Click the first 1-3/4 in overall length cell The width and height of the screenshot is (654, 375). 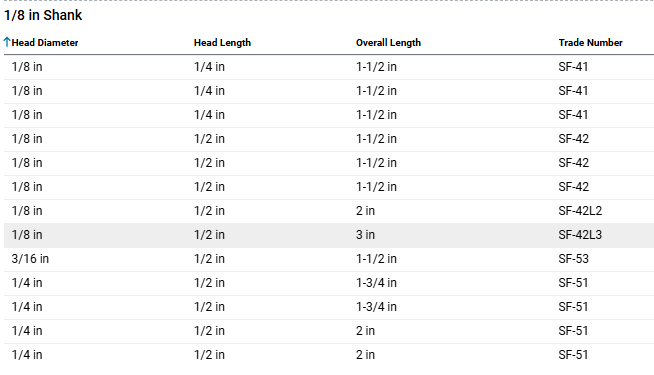coord(376,283)
